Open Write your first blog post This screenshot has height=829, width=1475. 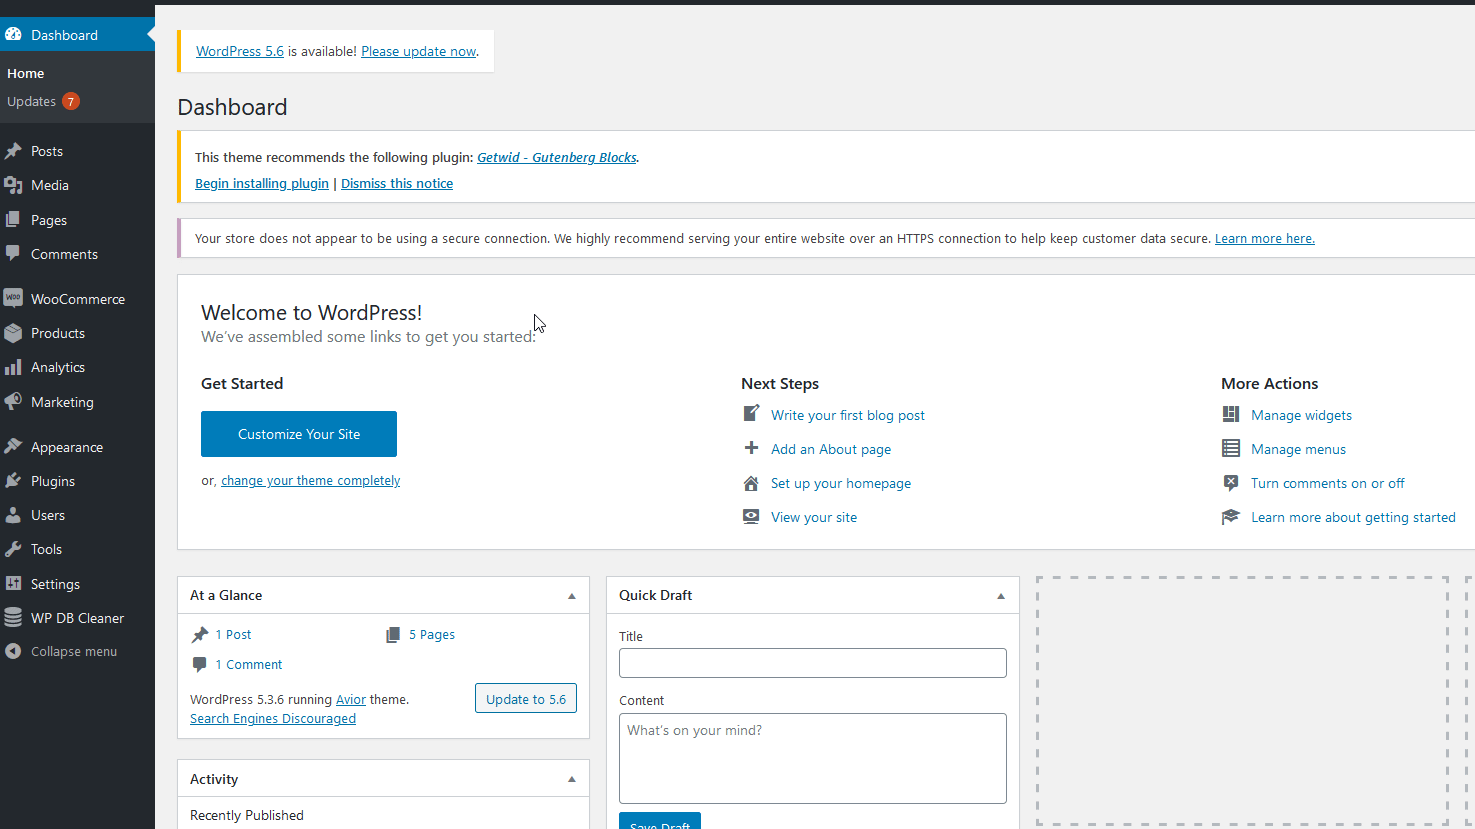point(848,415)
